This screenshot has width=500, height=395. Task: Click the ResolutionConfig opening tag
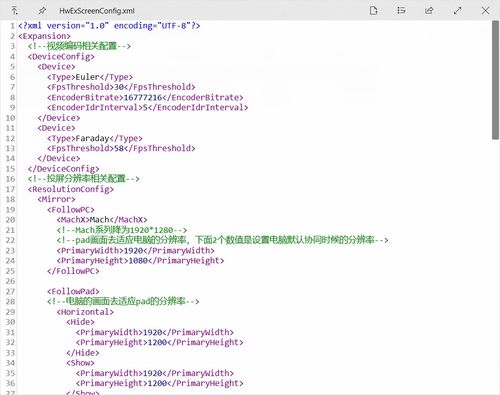pyautogui.click(x=71, y=189)
